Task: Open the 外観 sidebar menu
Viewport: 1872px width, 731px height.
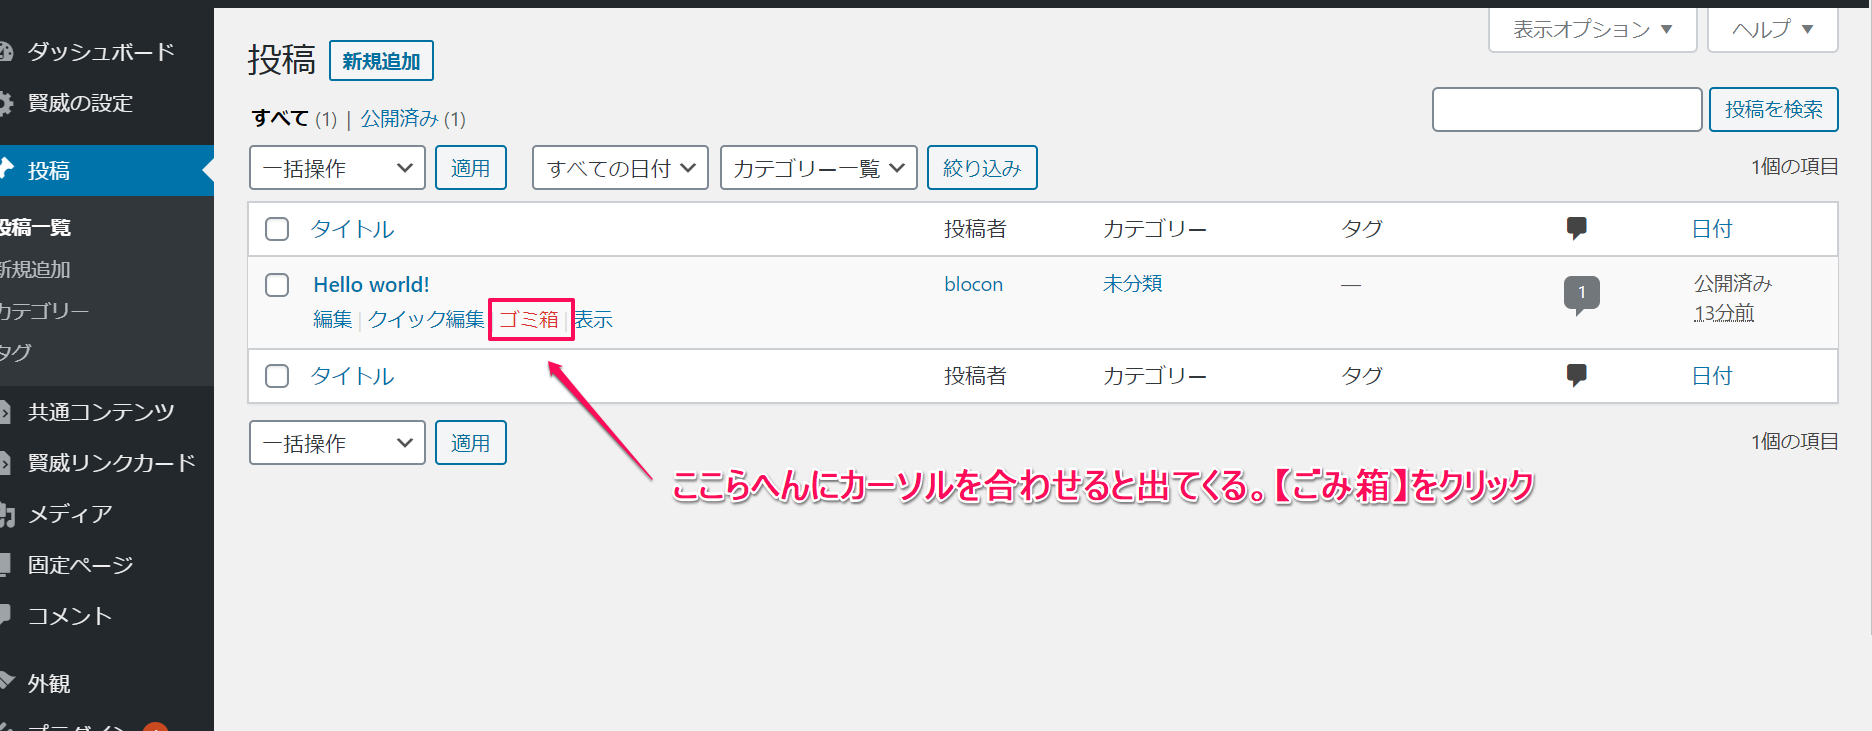Action: (x=49, y=684)
